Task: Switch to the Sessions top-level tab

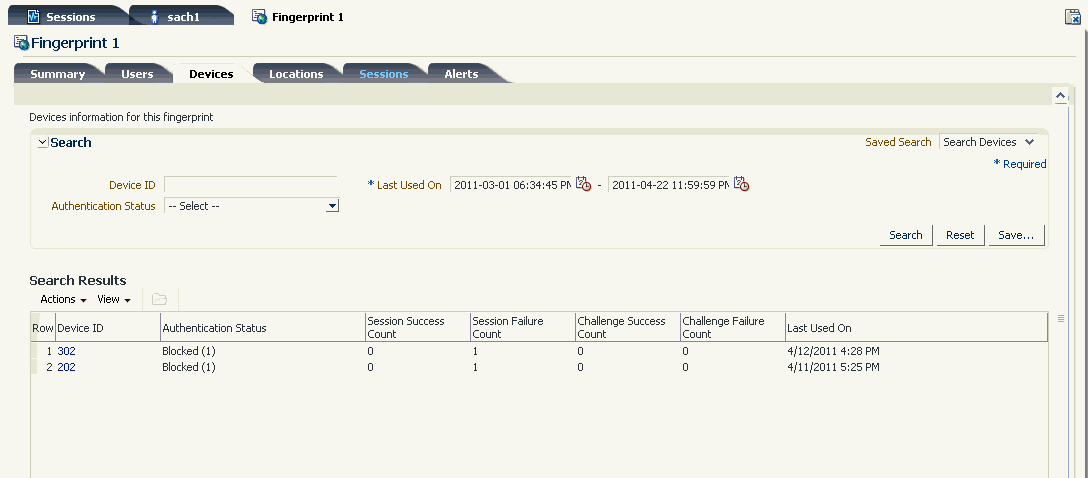Action: coord(70,17)
